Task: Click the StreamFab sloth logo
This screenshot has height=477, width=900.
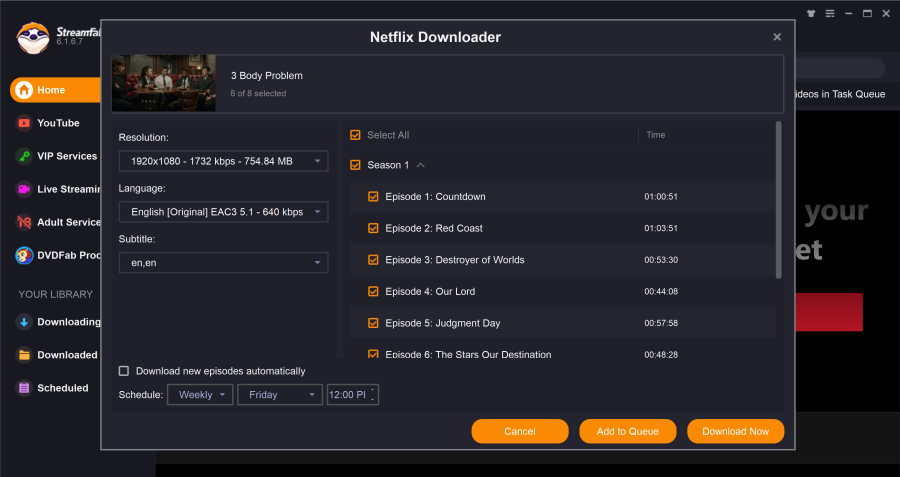Action: pos(33,38)
